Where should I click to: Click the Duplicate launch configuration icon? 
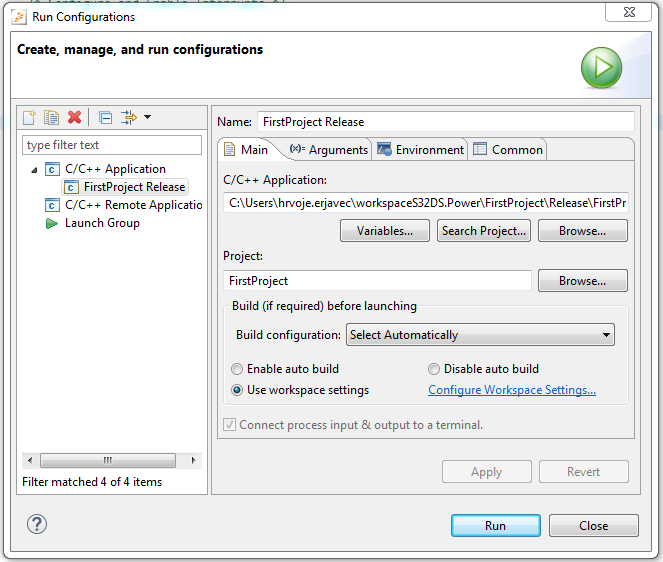pyautogui.click(x=52, y=118)
